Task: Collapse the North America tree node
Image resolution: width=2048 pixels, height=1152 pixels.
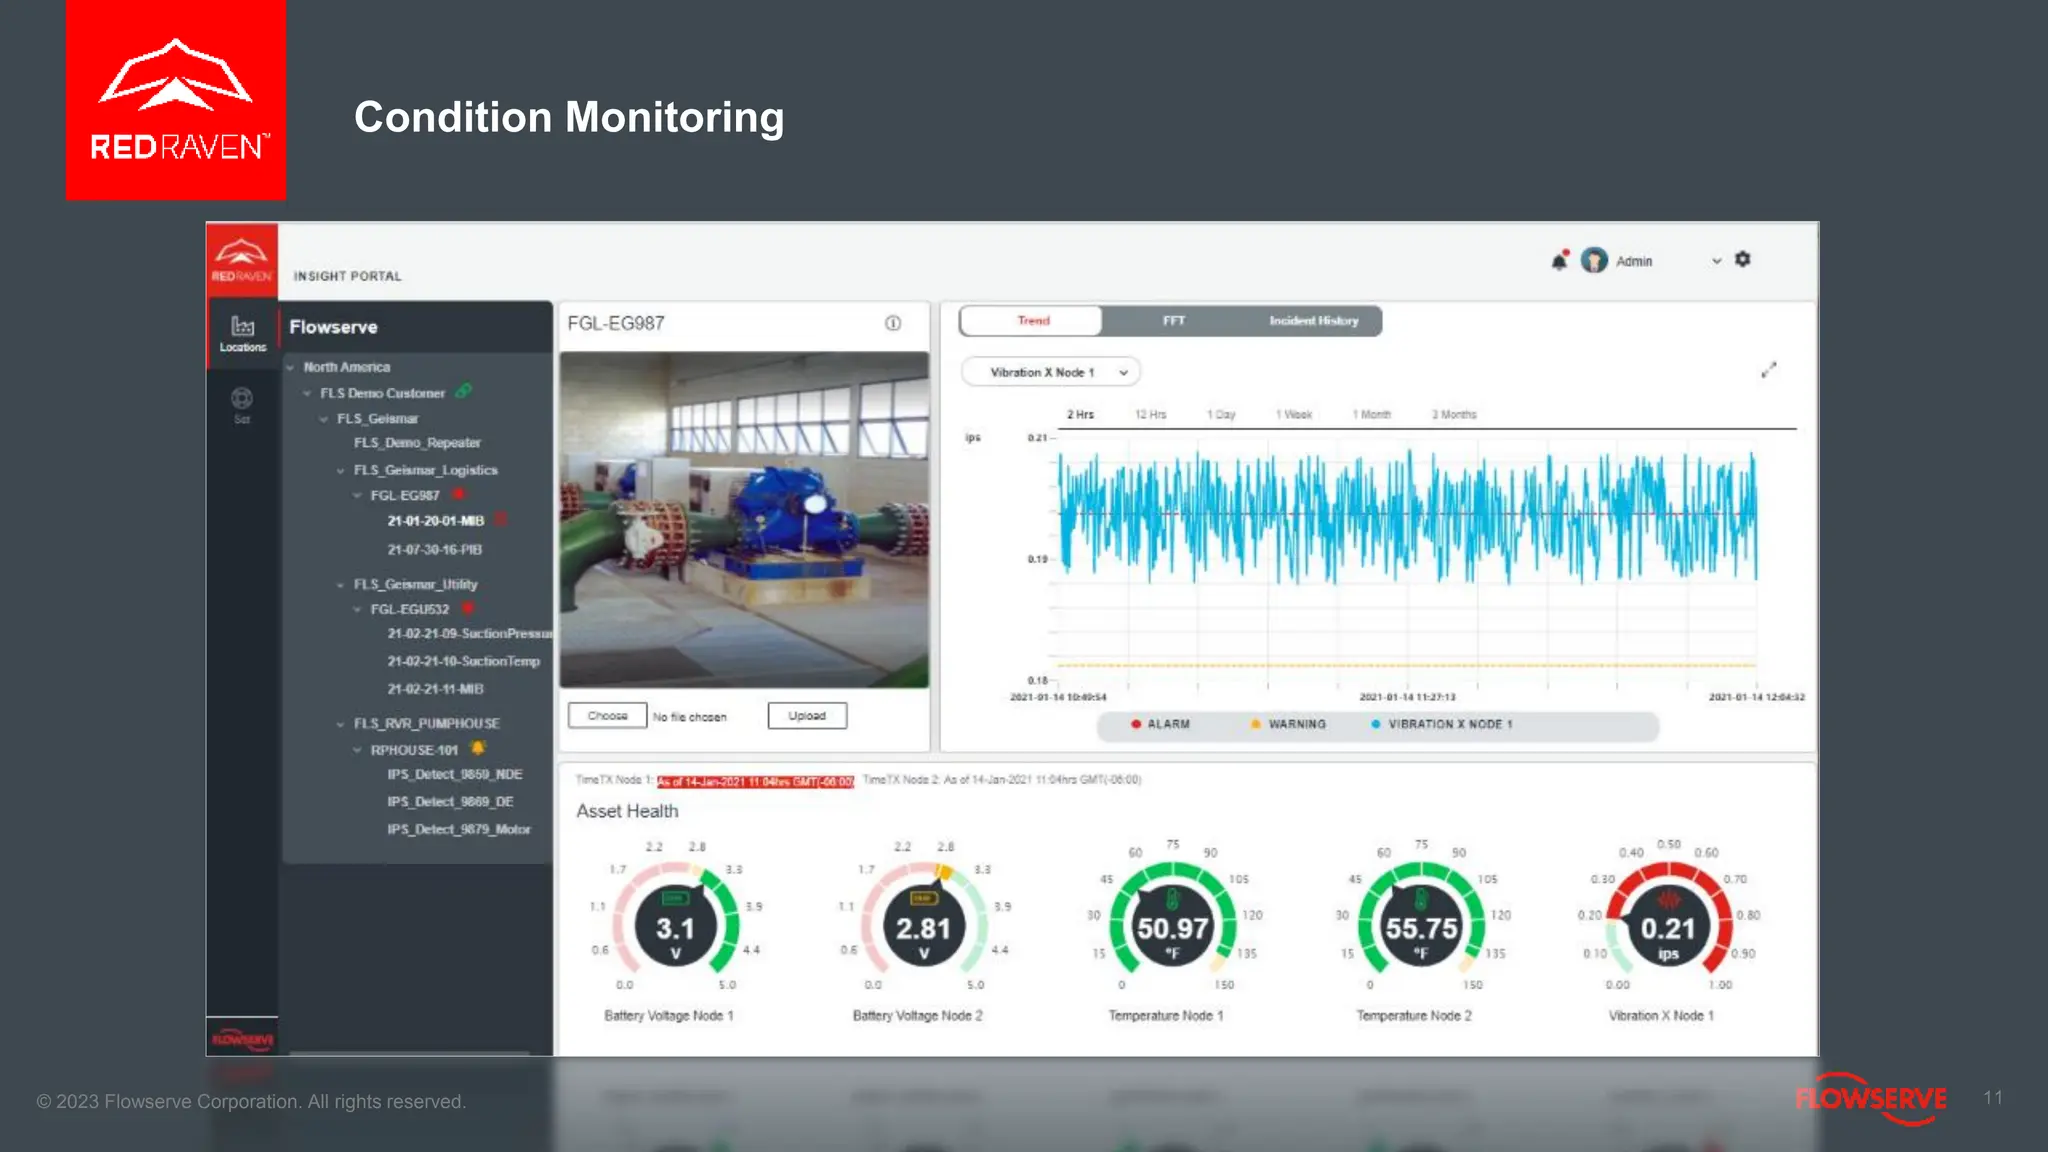Action: pyautogui.click(x=291, y=367)
